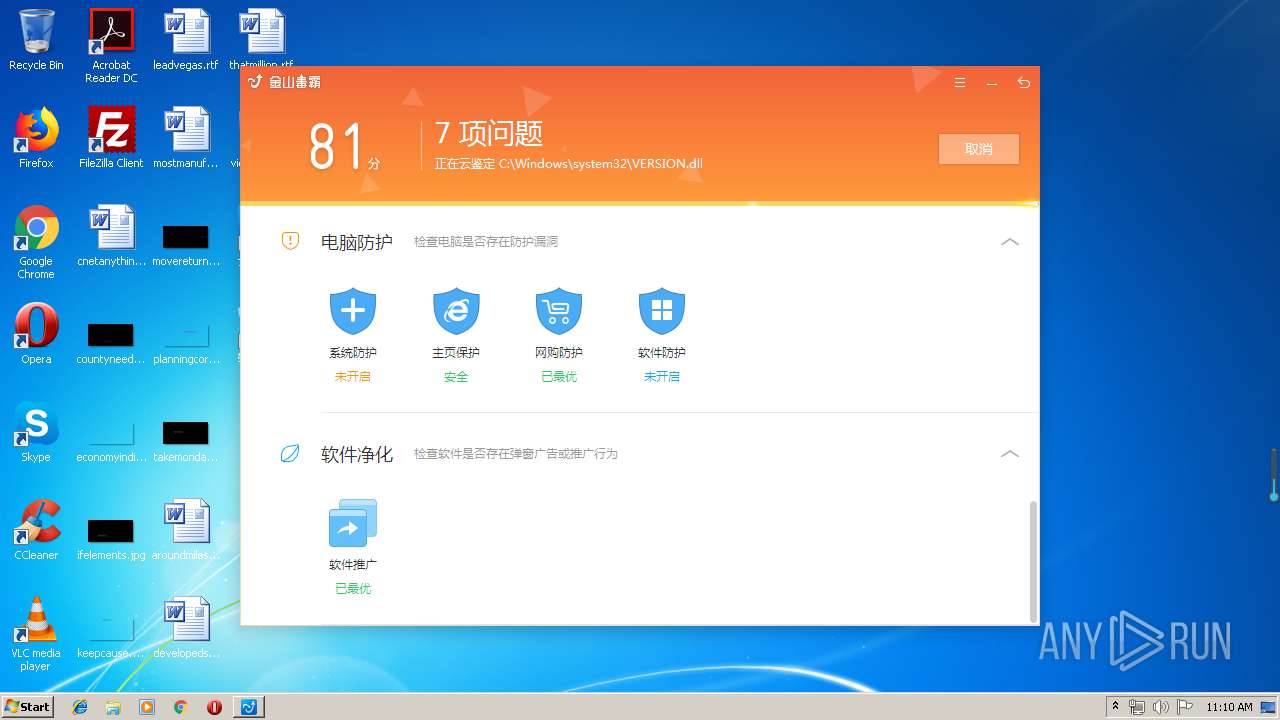Select the 网购防护 shopping cart shield
Image resolution: width=1280 pixels, height=720 pixels.
(559, 311)
